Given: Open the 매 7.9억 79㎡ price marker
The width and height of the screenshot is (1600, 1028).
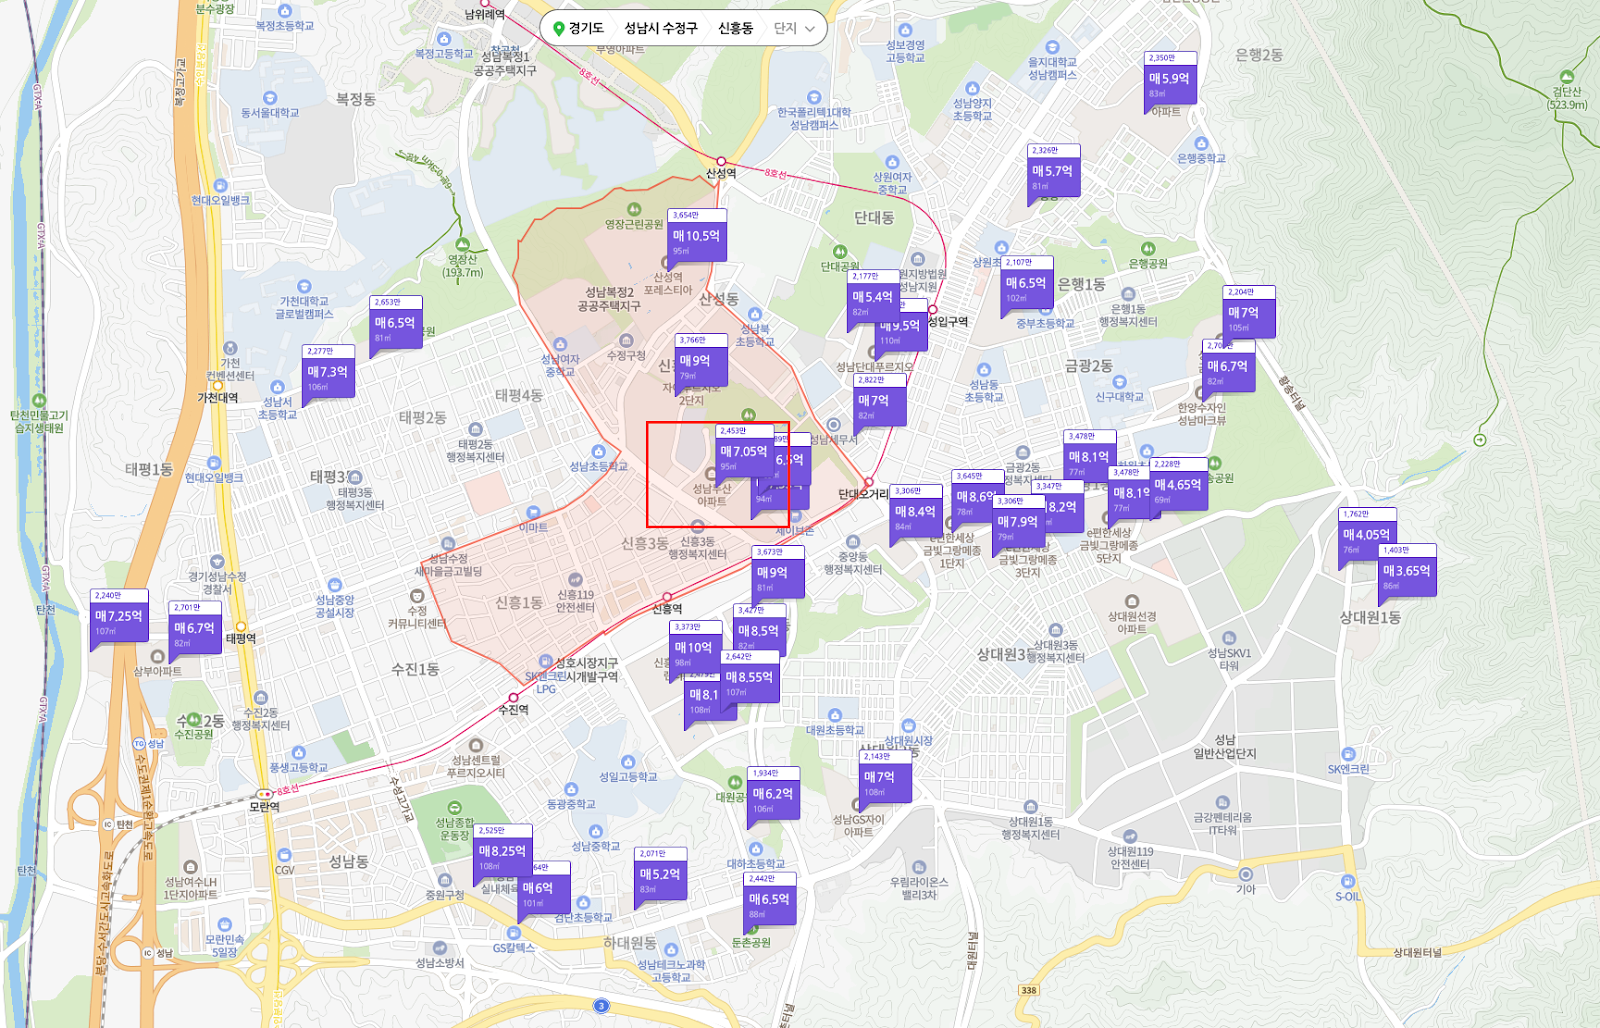Looking at the screenshot, I should [x=1018, y=522].
